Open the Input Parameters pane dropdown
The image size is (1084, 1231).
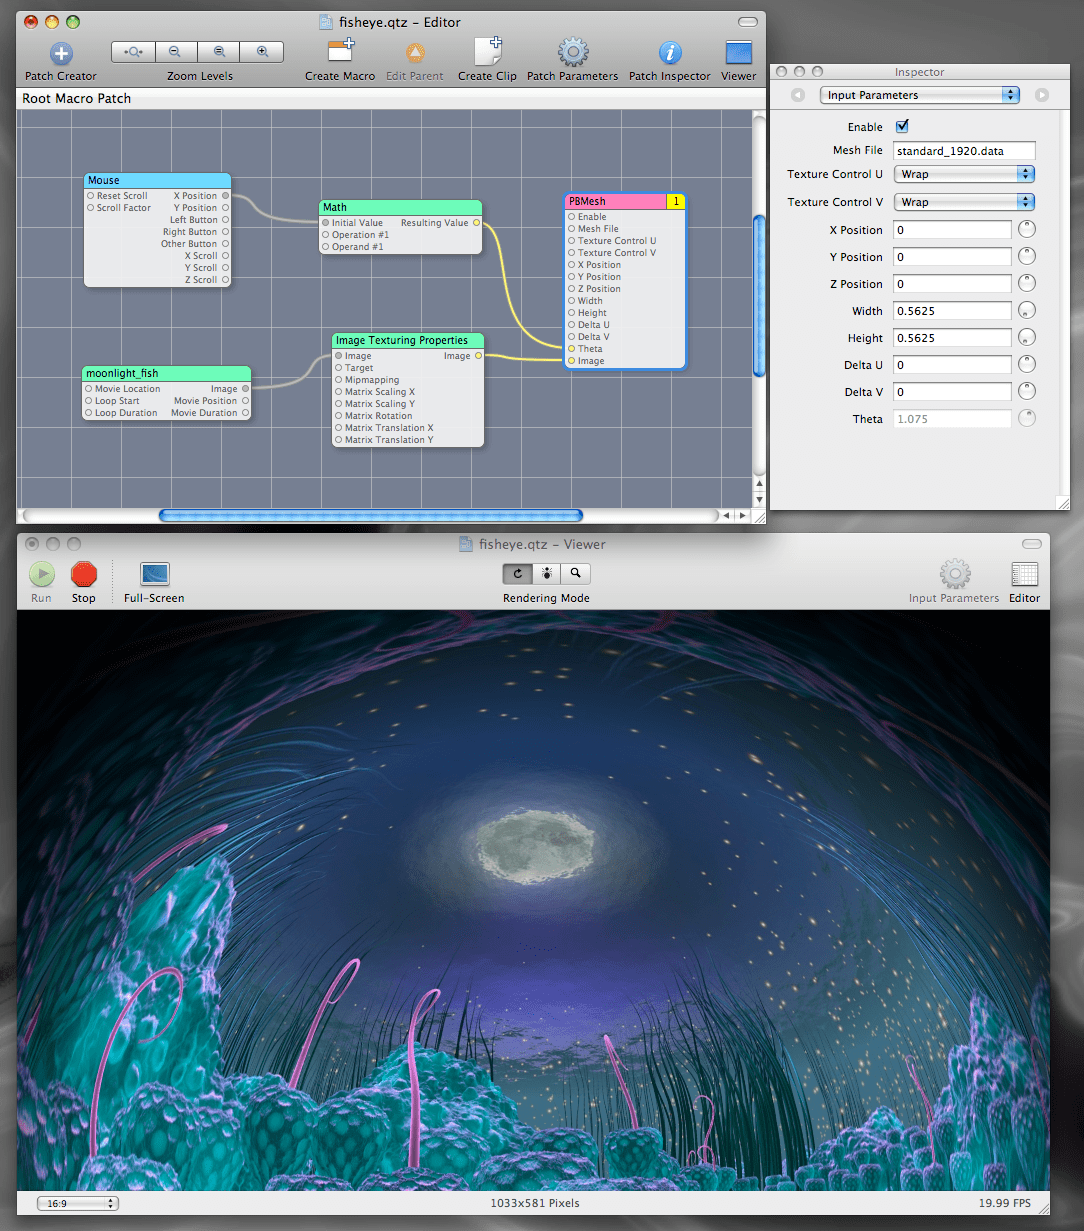click(918, 94)
